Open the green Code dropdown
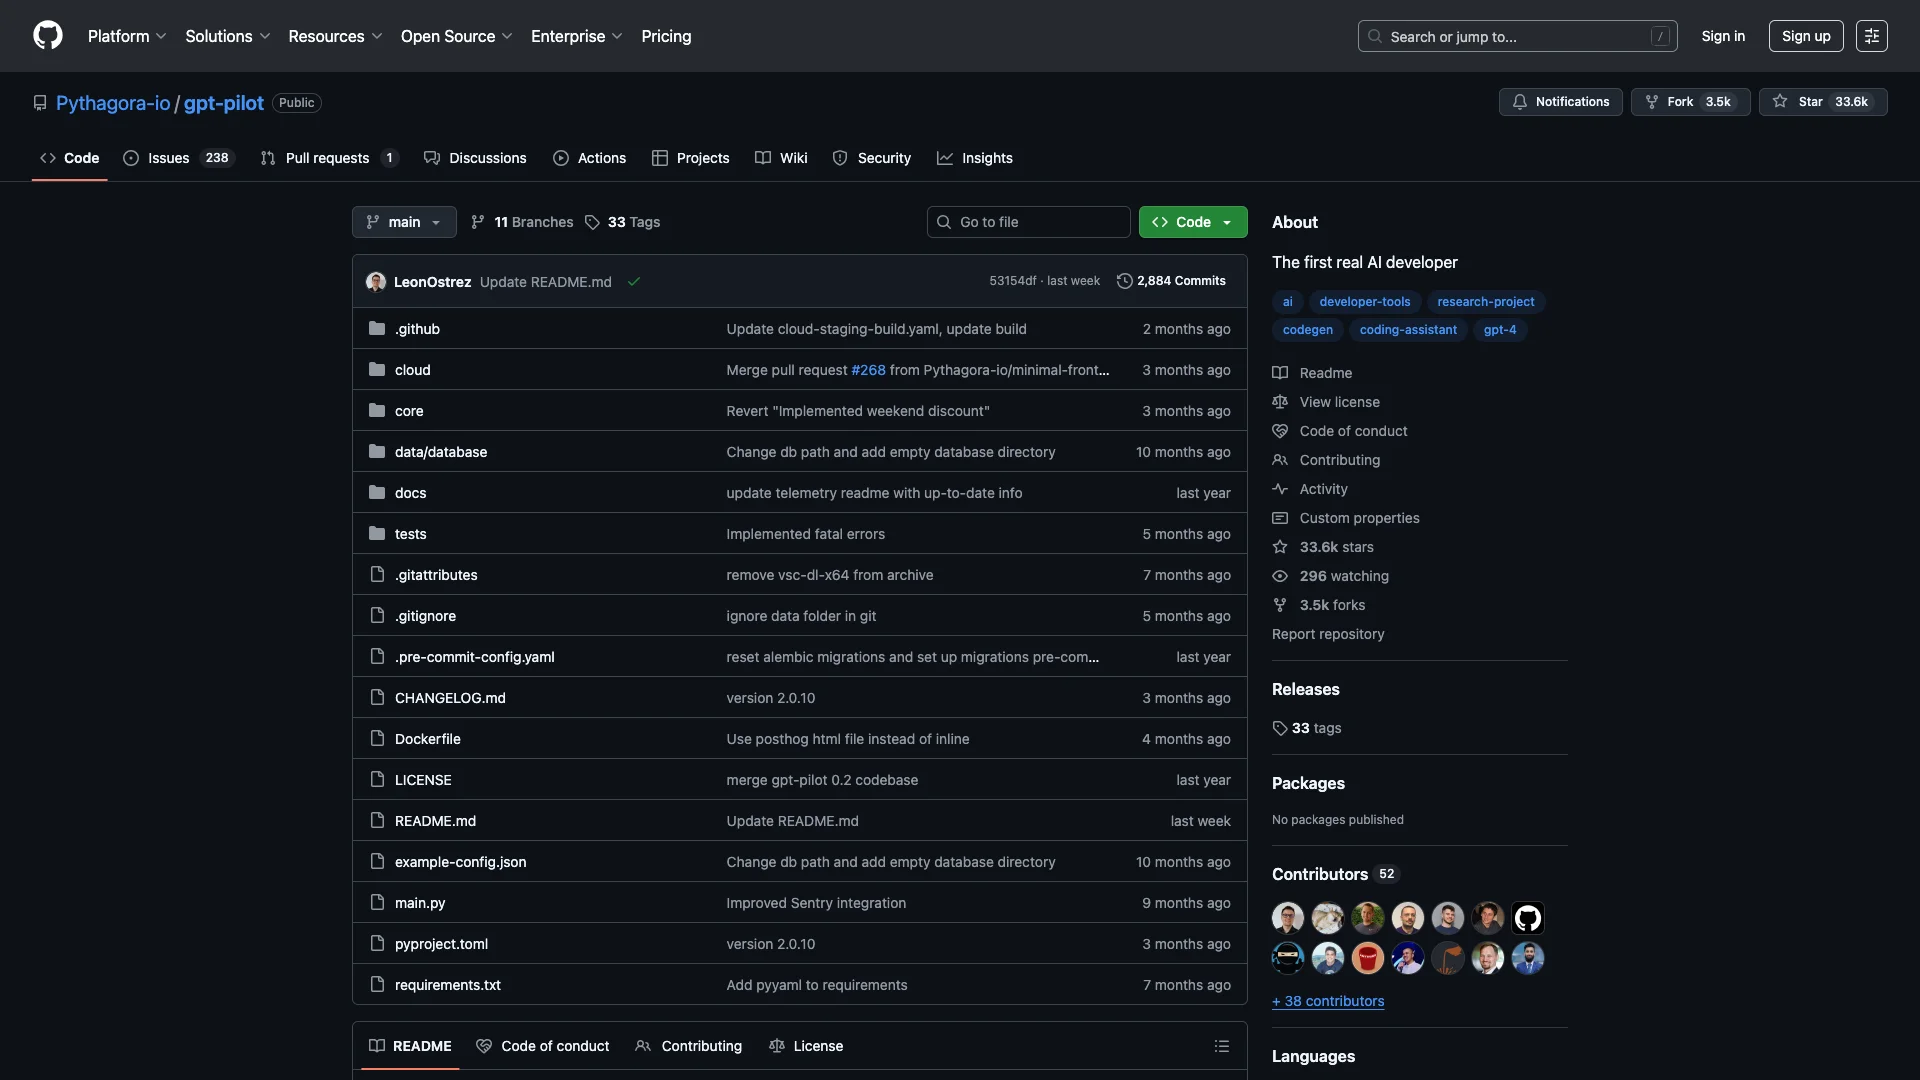Image resolution: width=1920 pixels, height=1080 pixels. [1192, 222]
